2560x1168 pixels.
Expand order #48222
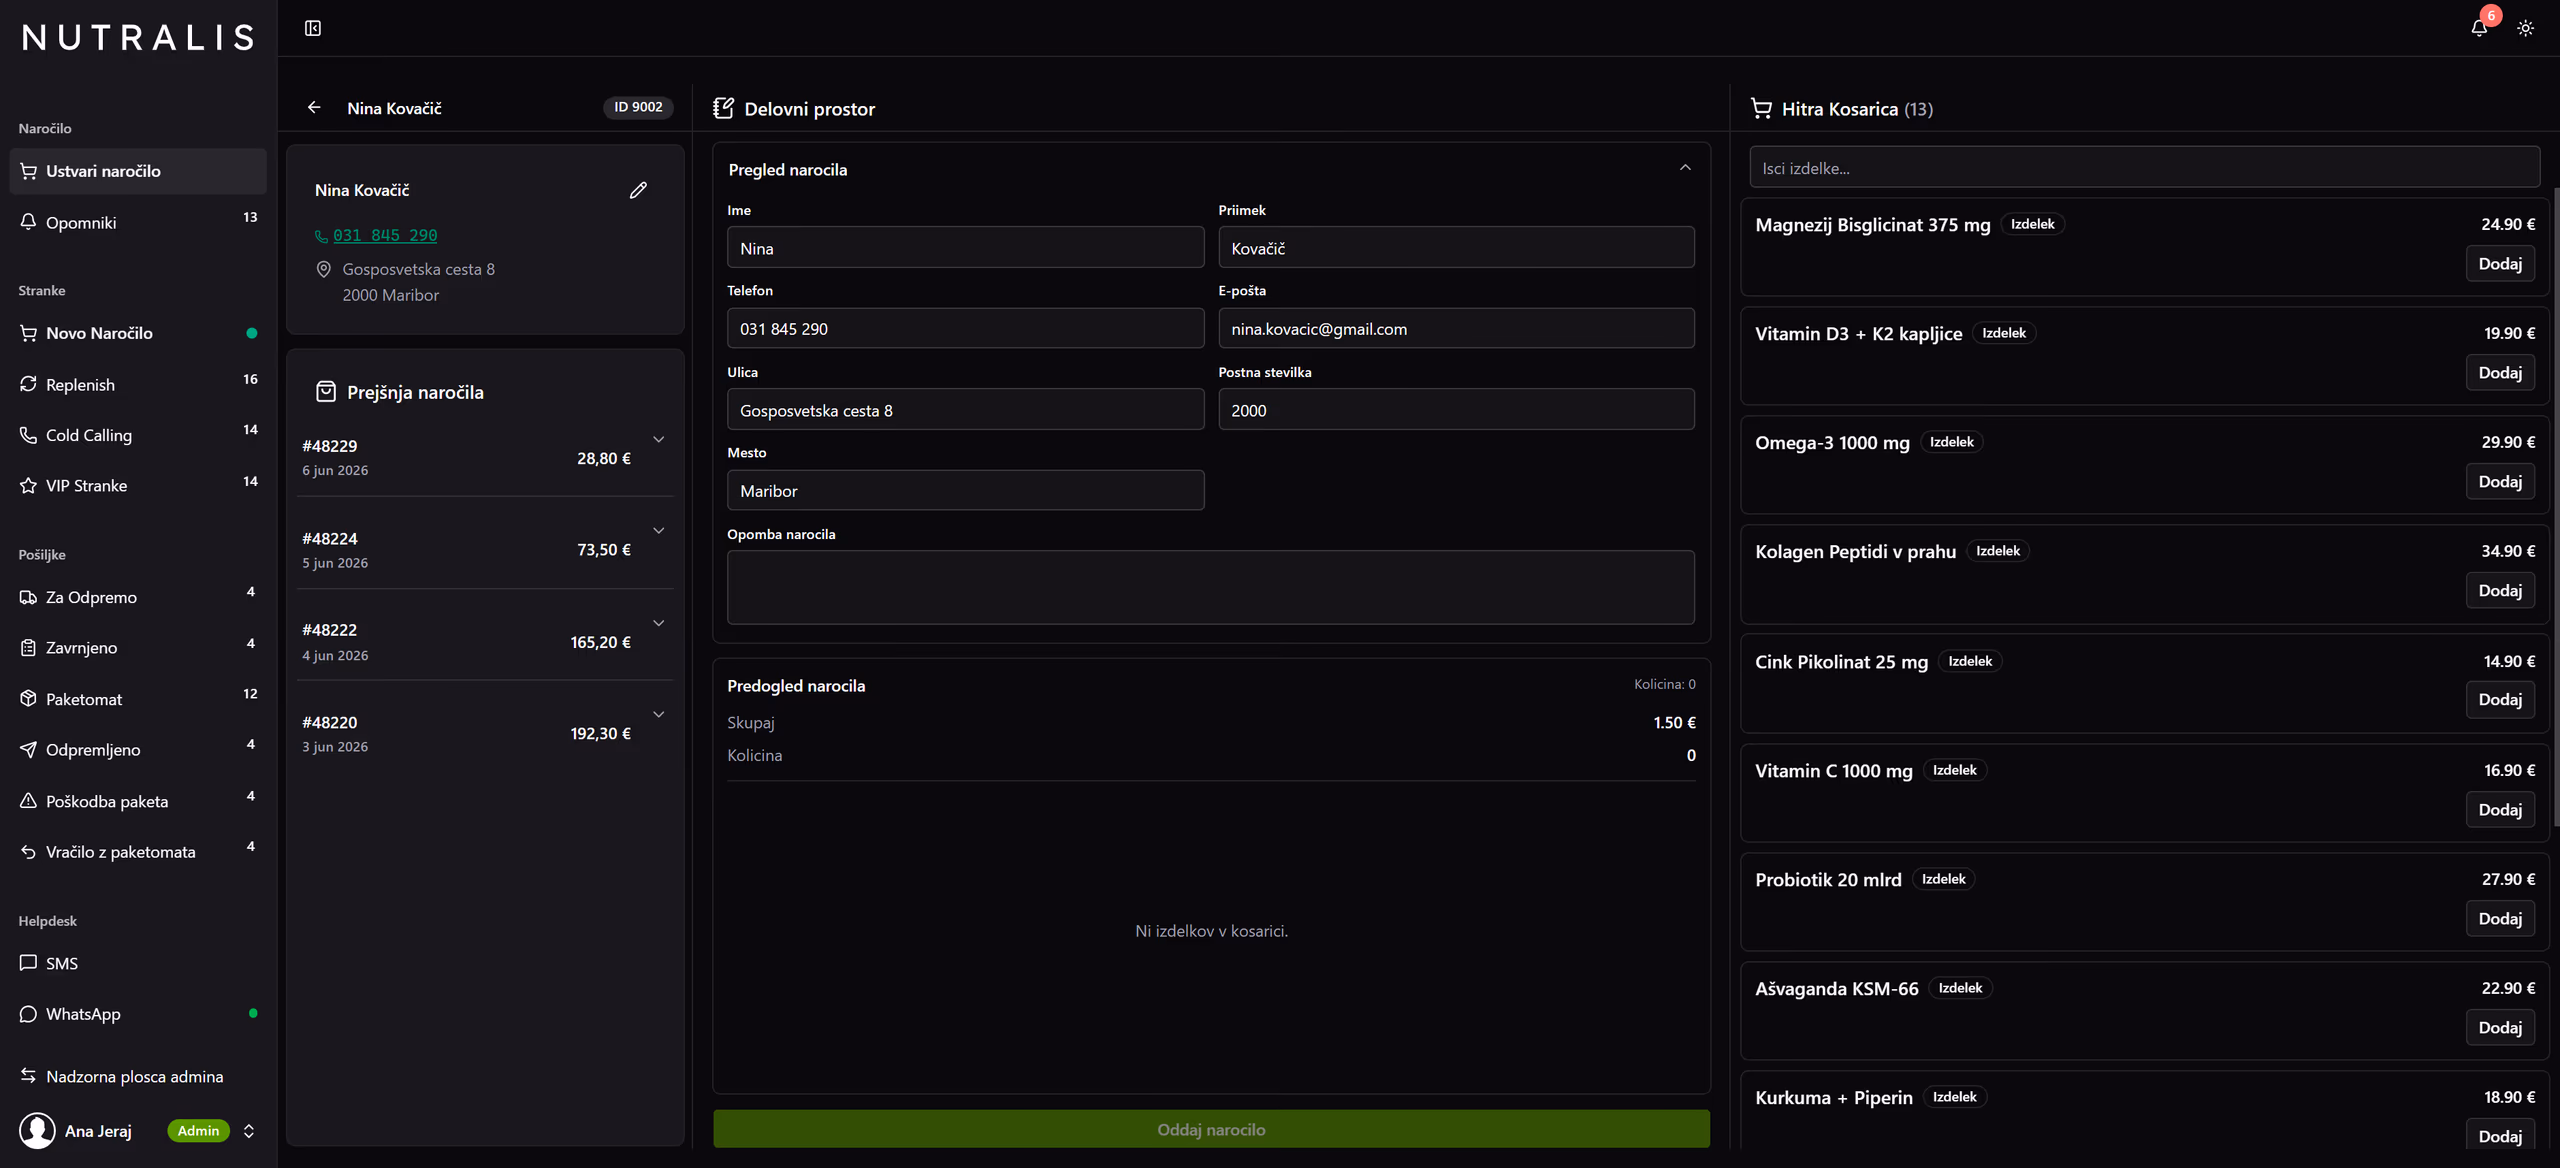(658, 623)
